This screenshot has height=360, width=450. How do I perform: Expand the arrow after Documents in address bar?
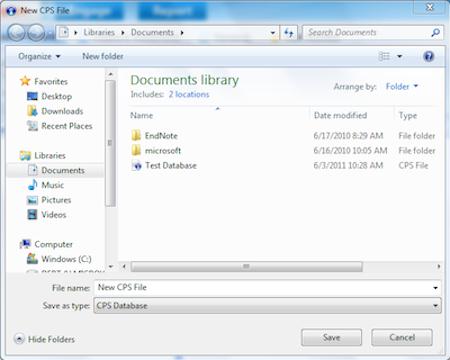(x=182, y=33)
